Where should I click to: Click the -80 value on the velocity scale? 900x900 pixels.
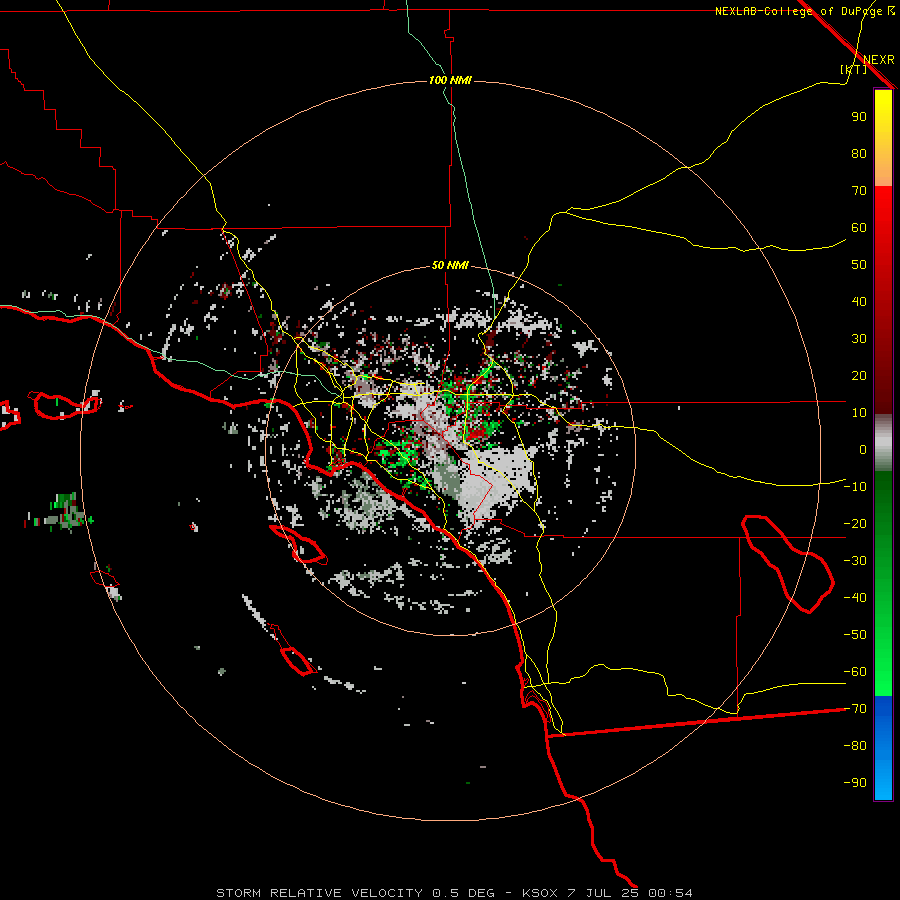tap(855, 746)
